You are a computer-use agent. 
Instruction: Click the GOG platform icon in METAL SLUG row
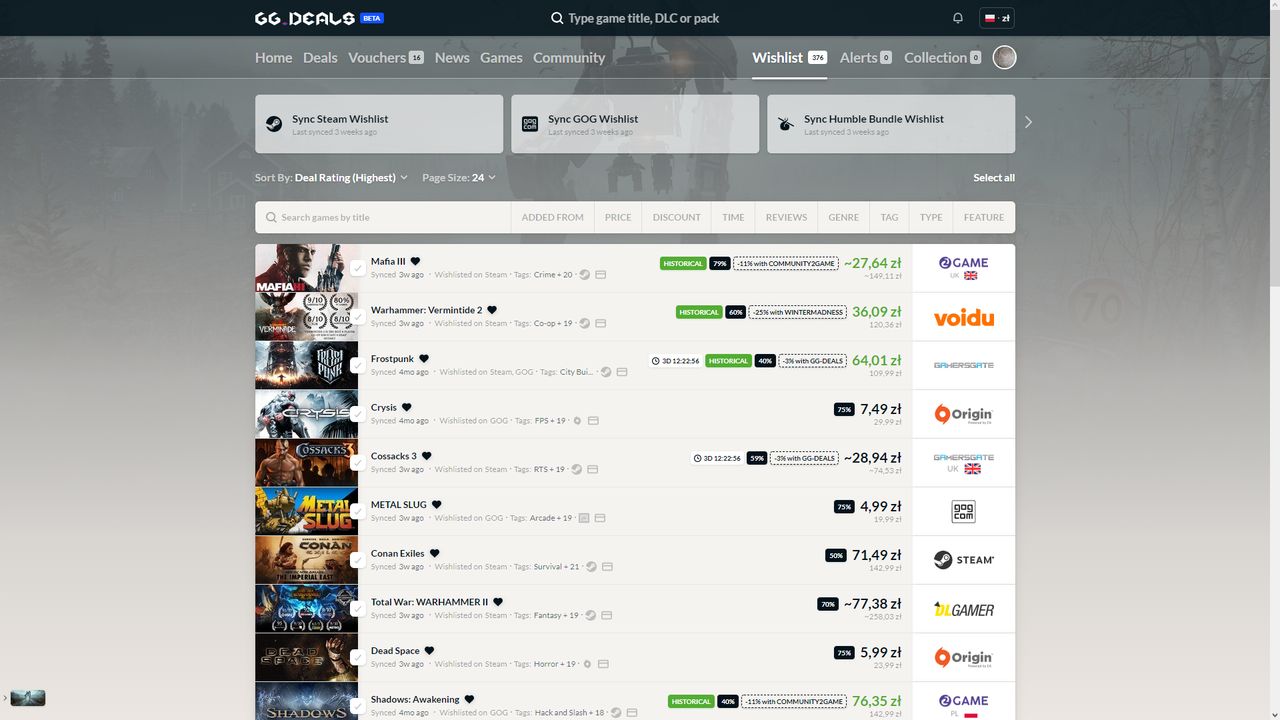click(x=585, y=518)
